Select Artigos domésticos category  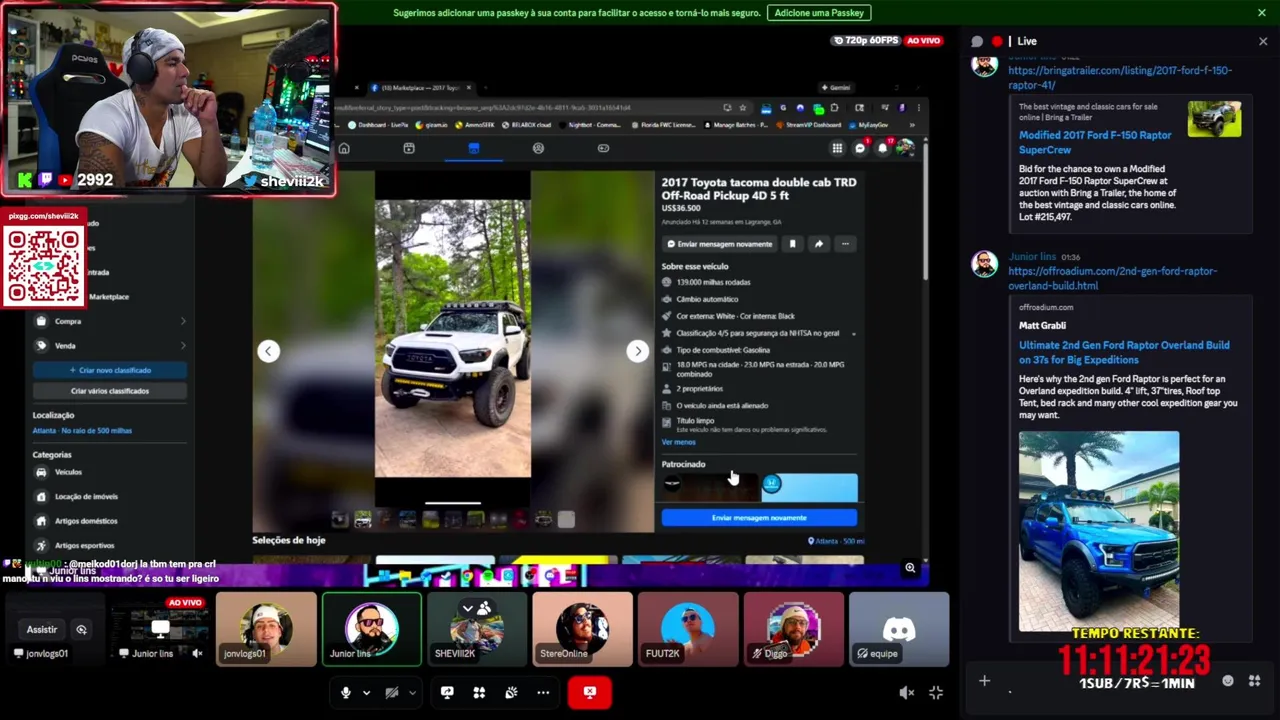pos(110,521)
